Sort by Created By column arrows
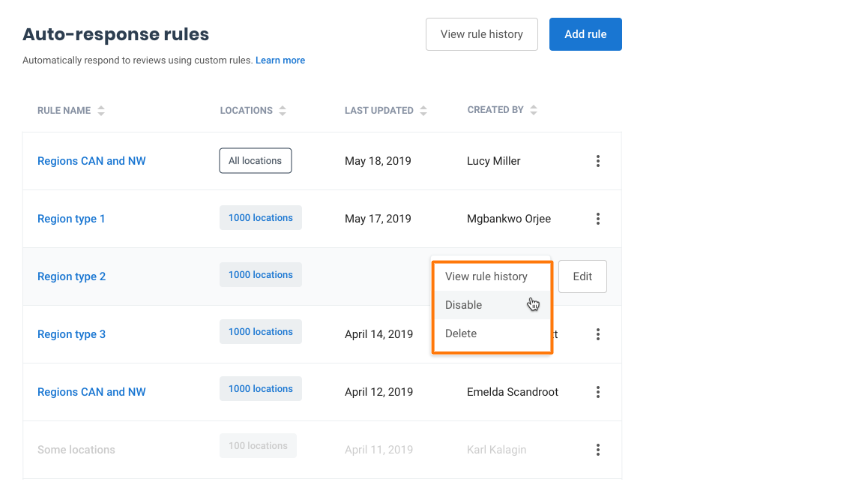Image resolution: width=851 pixels, height=480 pixels. pos(535,111)
